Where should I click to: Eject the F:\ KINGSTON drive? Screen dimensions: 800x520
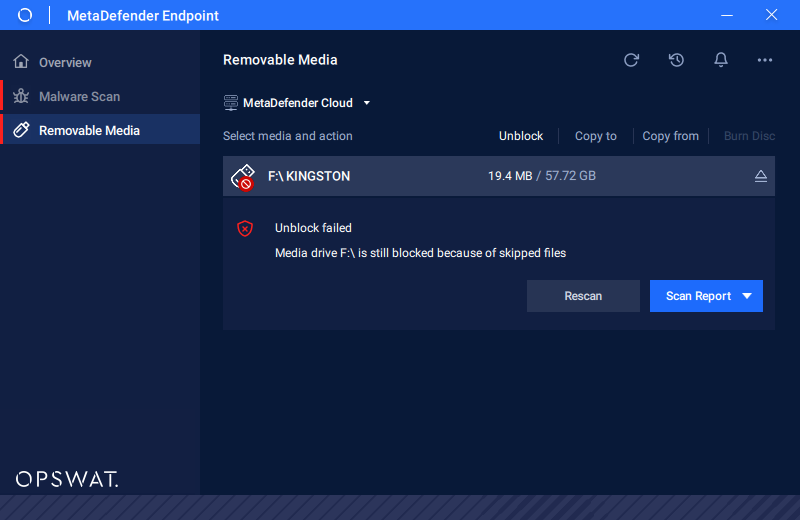coord(760,176)
